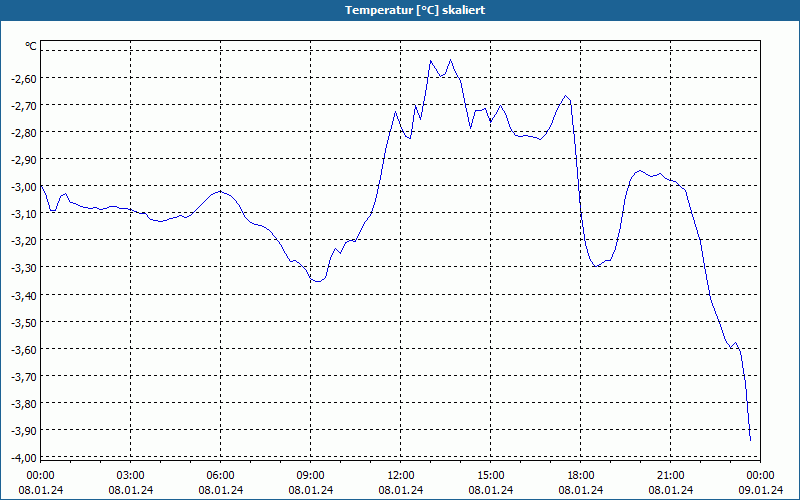Click the 15:00 time label

click(490, 476)
